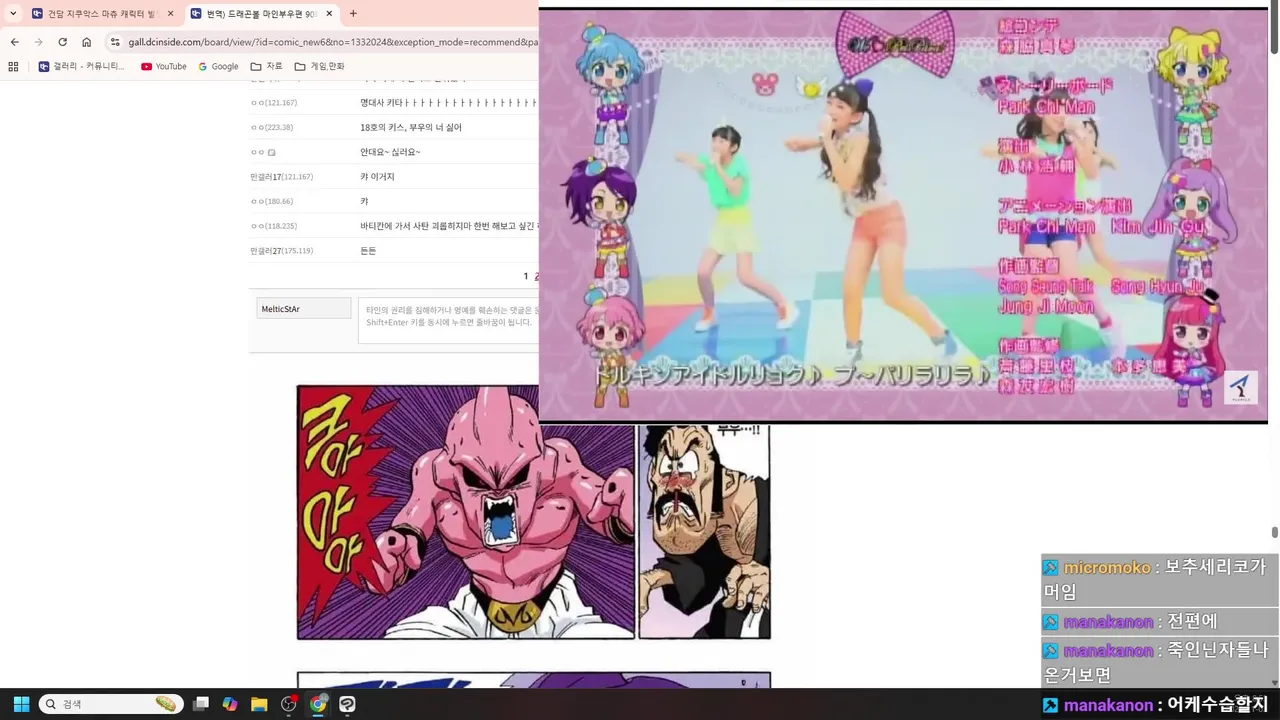
Task: Select comment '안대요~ 싫러요~'
Action: coord(390,152)
